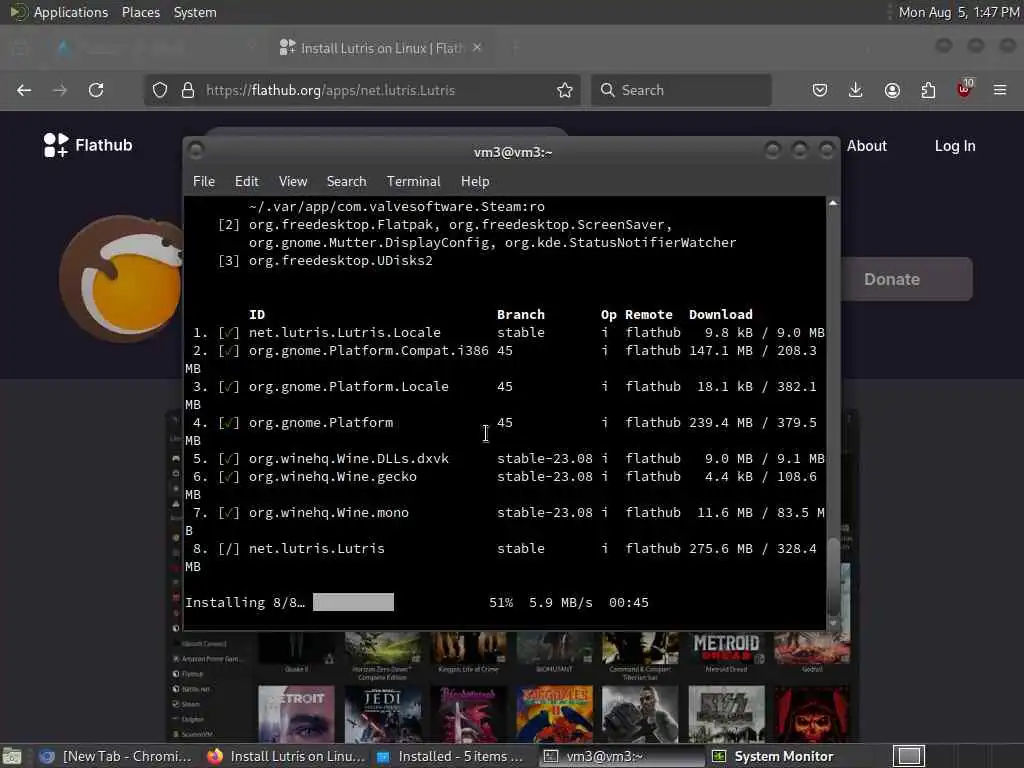
Task: Close the Install Lutris tab
Action: 477,48
